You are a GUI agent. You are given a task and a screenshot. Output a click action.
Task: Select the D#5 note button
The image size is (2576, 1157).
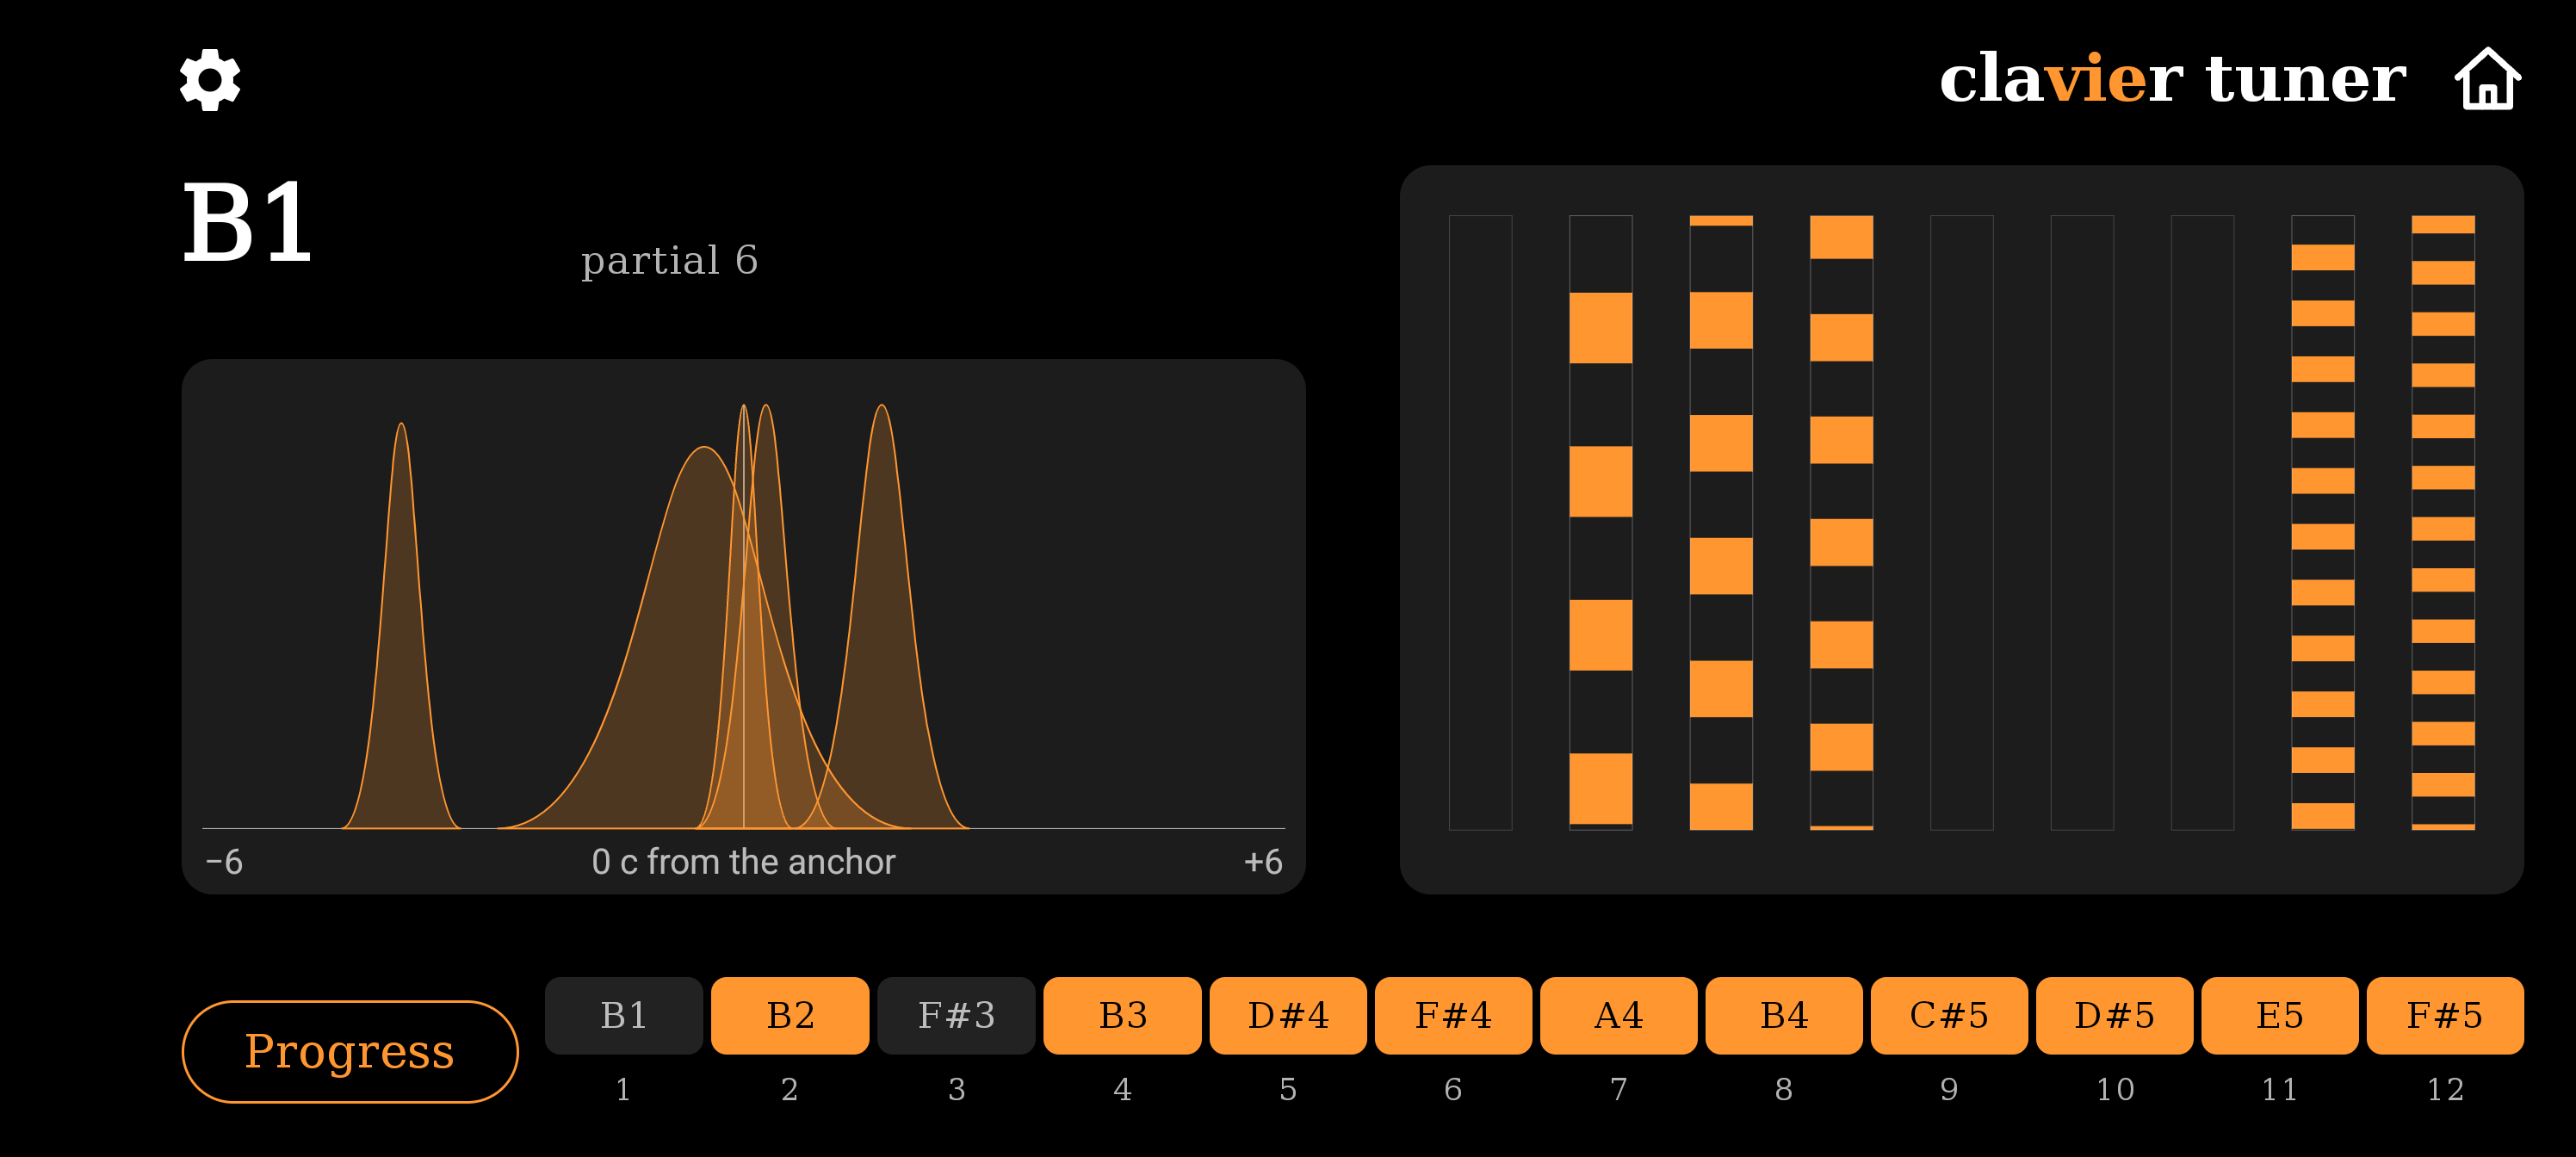click(x=2115, y=1015)
